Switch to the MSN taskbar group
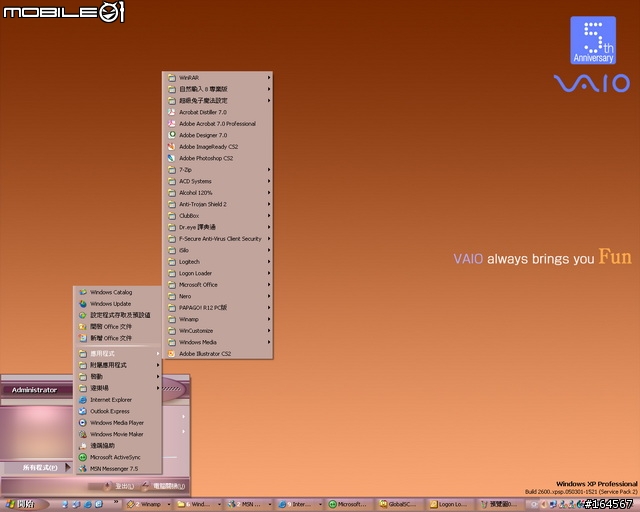 click(x=249, y=505)
